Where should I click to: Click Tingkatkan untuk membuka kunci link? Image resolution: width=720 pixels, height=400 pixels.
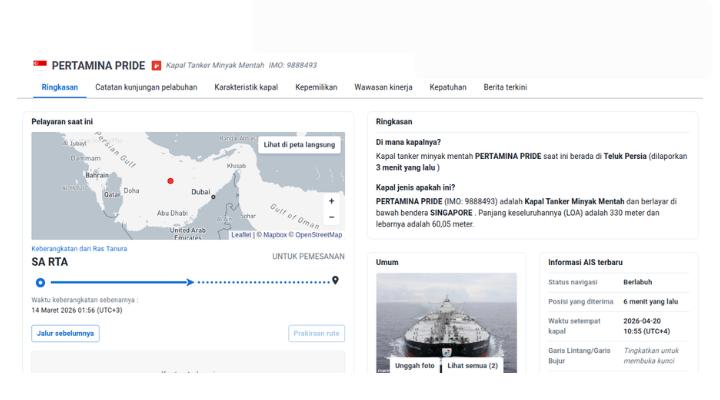[x=656, y=355]
